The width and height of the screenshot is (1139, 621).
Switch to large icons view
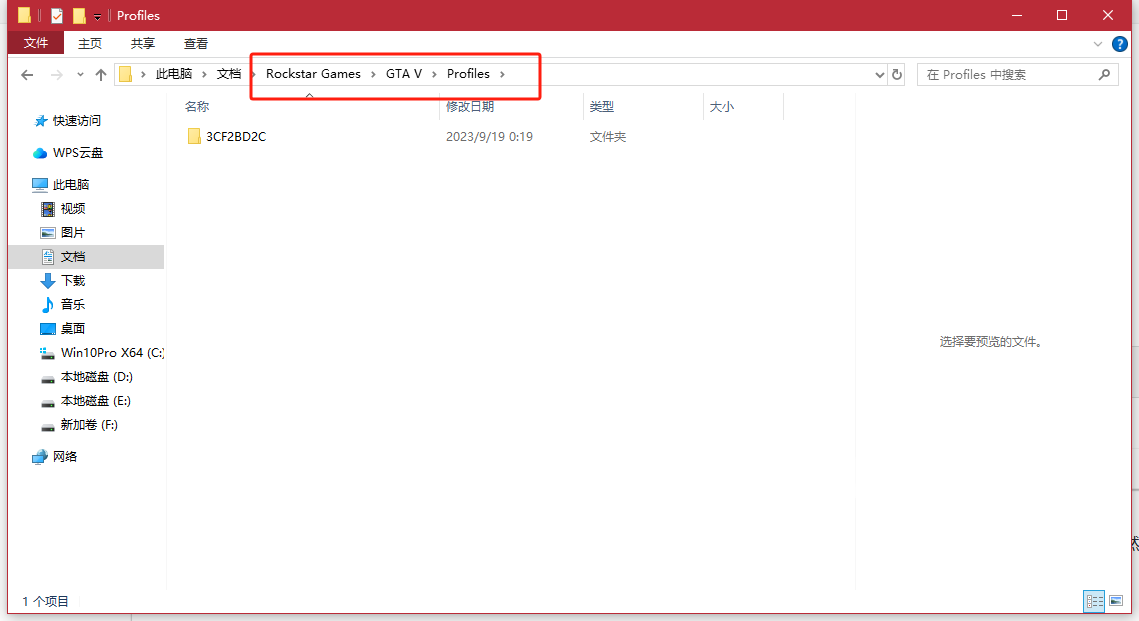1116,601
